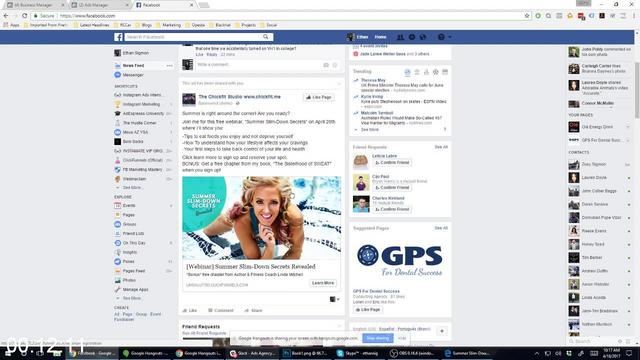Open sponsored post options chevron

[x=338, y=84]
